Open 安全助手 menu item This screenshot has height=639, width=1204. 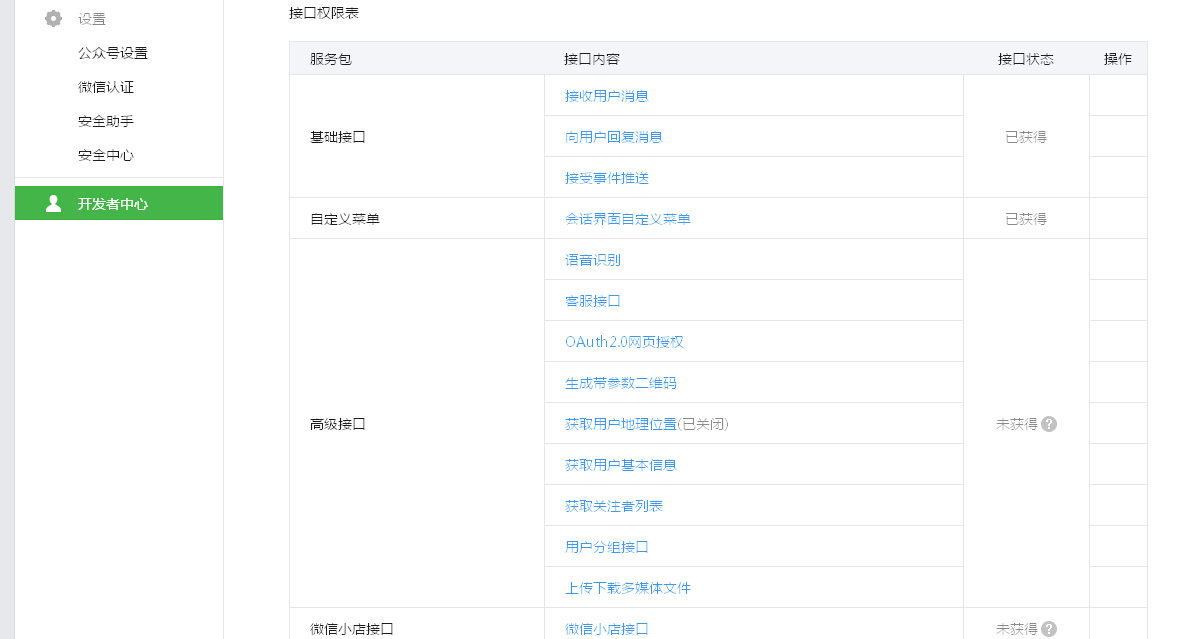[x=106, y=121]
